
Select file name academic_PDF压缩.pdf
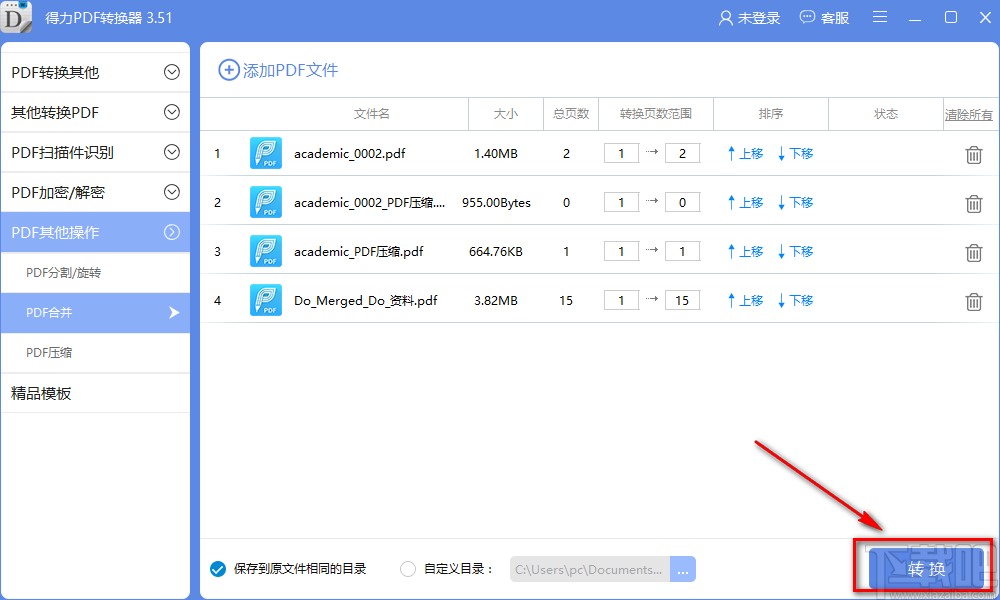[x=358, y=252]
